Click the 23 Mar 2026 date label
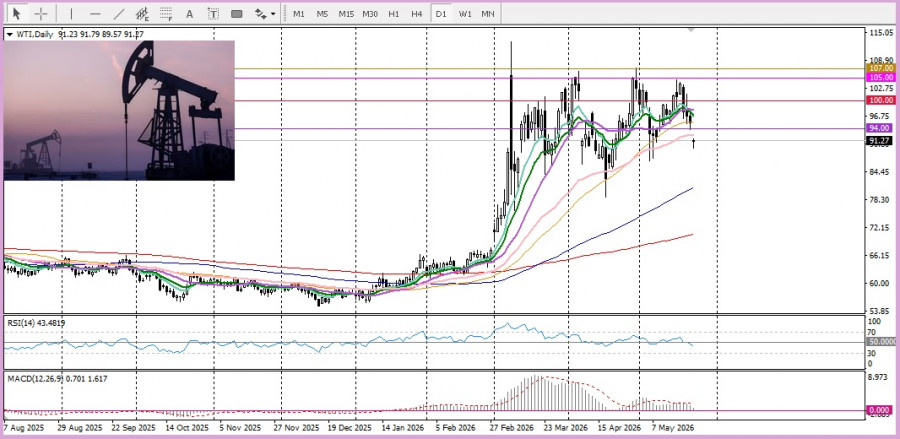 click(566, 428)
